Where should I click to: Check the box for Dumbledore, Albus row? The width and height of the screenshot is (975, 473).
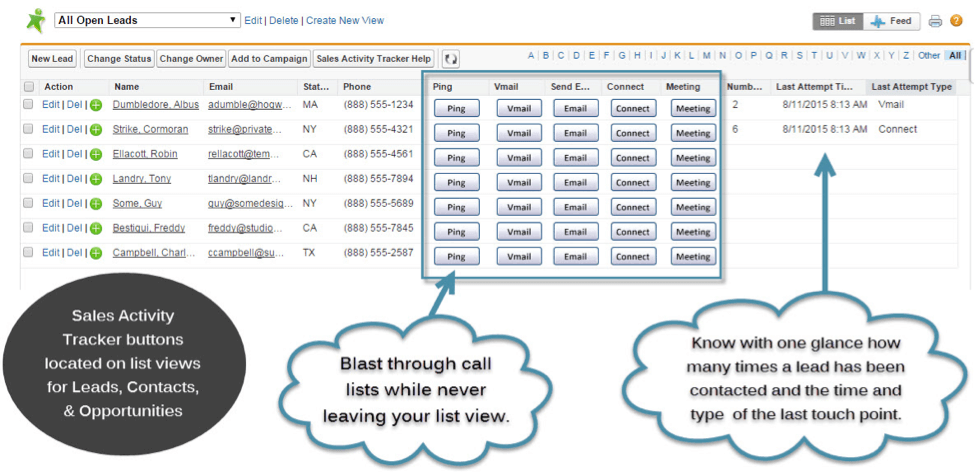click(28, 105)
